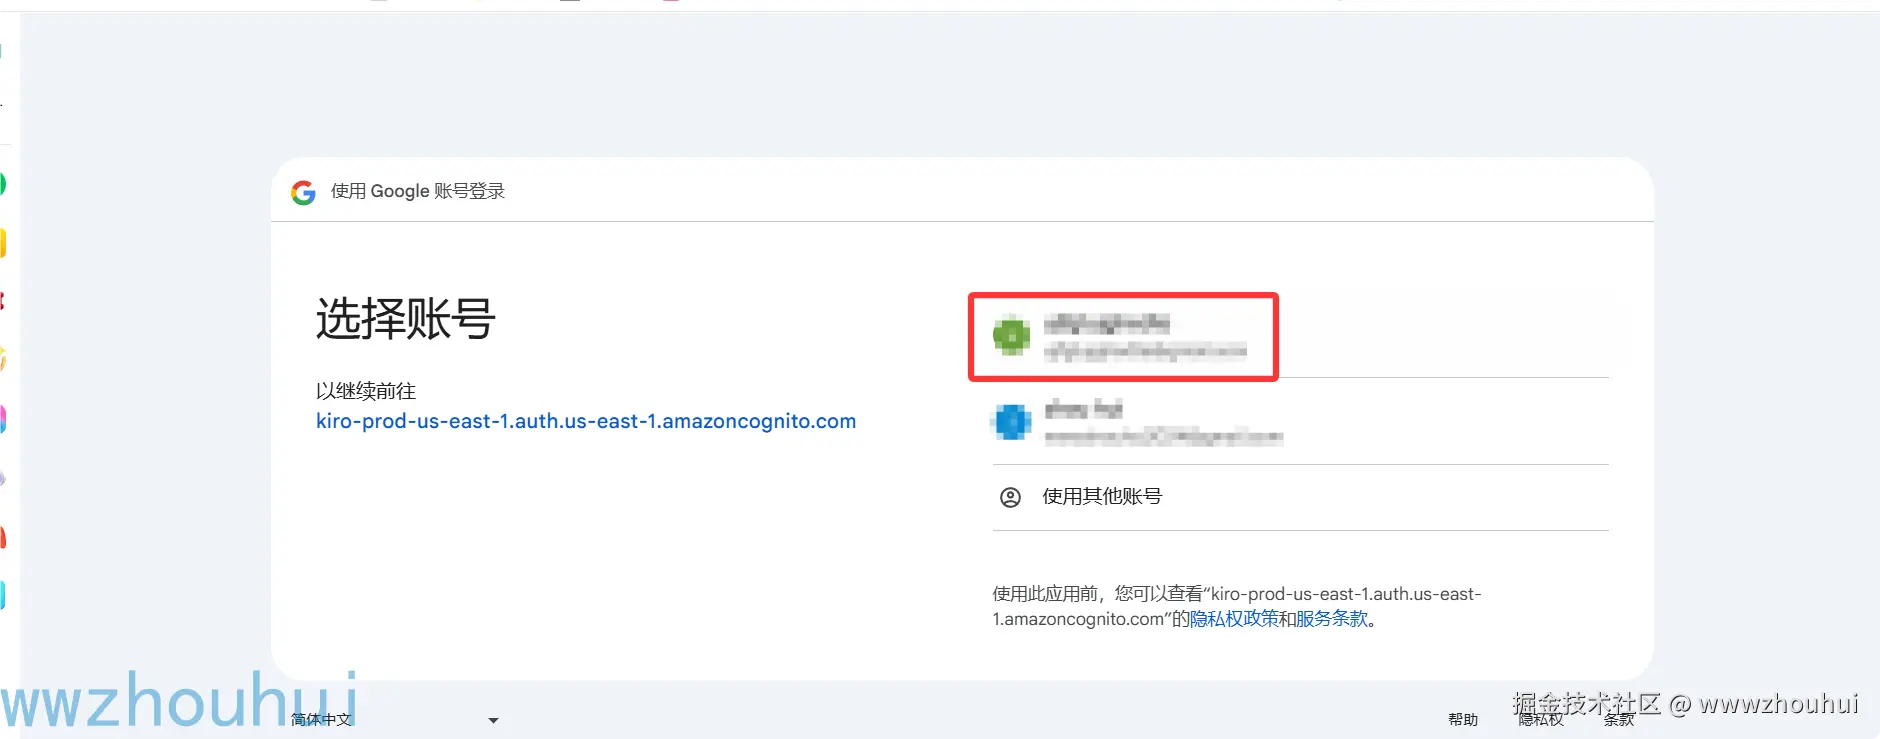Open the kiro-prod amazoncognito.com link
The height and width of the screenshot is (739, 1880).
[x=586, y=421]
